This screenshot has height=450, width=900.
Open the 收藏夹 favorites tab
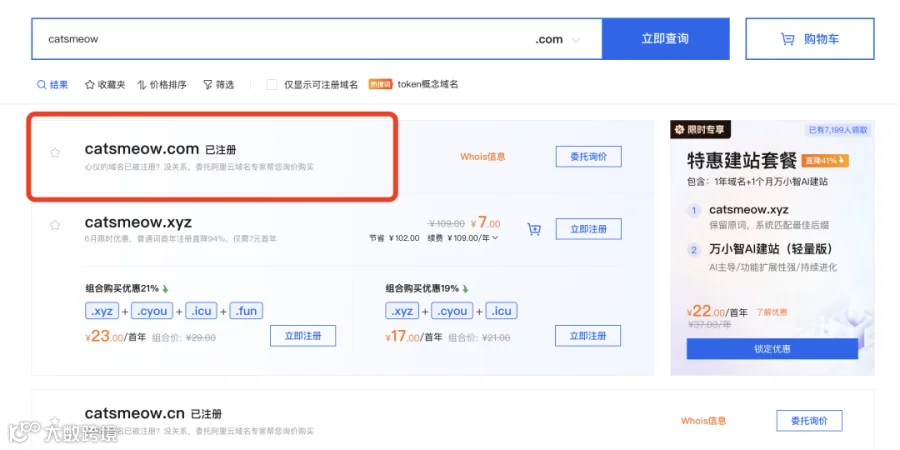(105, 84)
